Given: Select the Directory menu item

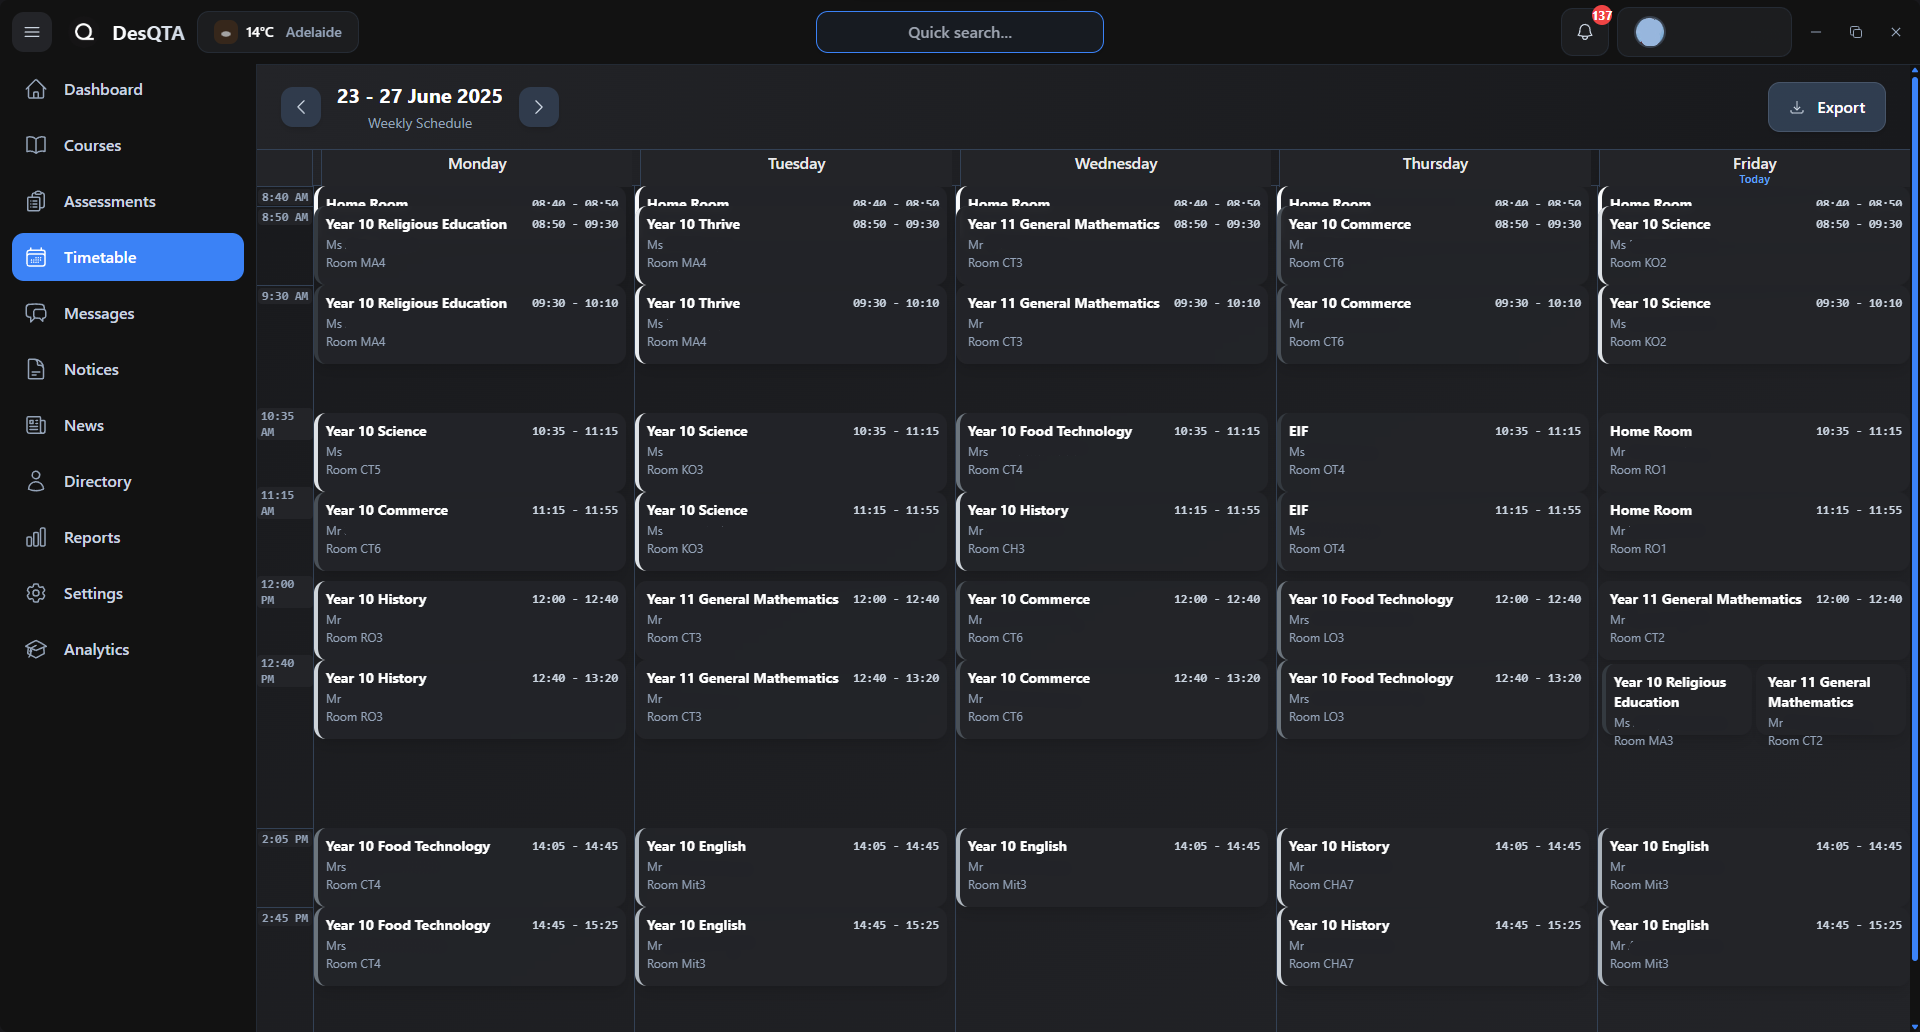Looking at the screenshot, I should 97,481.
